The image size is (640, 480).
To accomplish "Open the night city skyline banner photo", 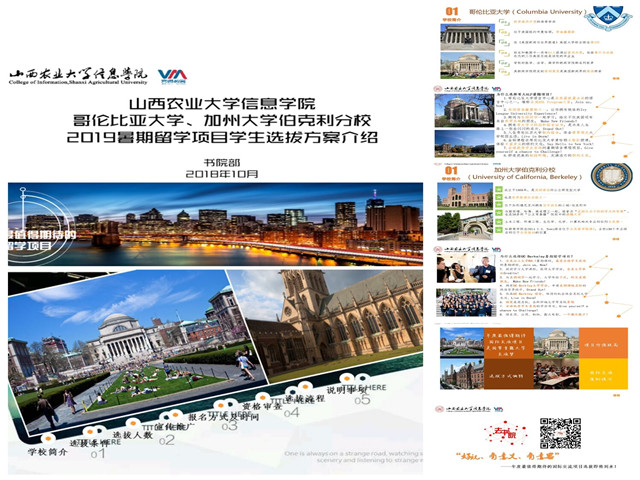I will (x=216, y=224).
